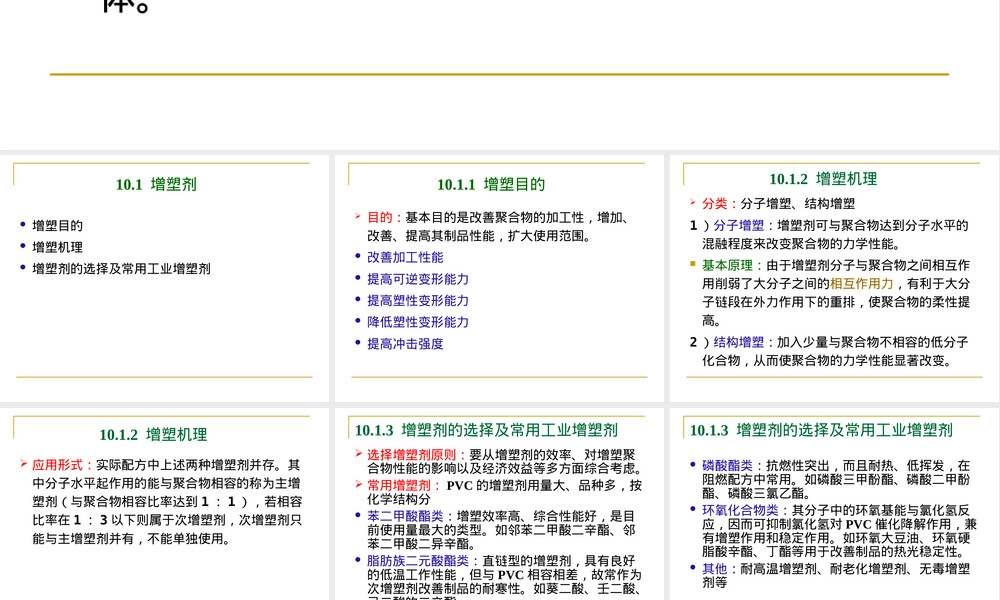The height and width of the screenshot is (600, 1000).
Task: Click the bullet 提高可逆变形能力
Action: (x=418, y=279)
